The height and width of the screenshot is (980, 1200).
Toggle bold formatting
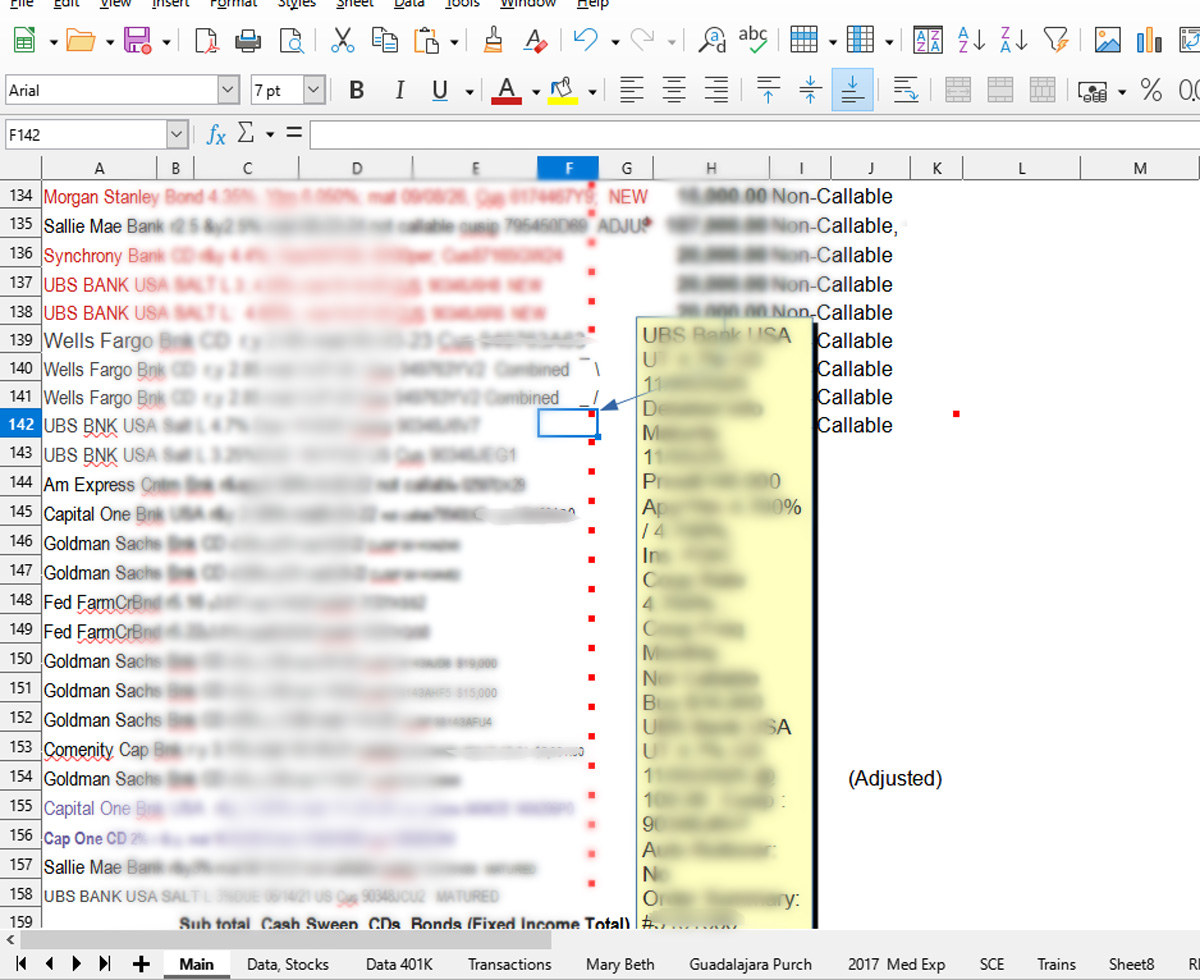click(356, 91)
